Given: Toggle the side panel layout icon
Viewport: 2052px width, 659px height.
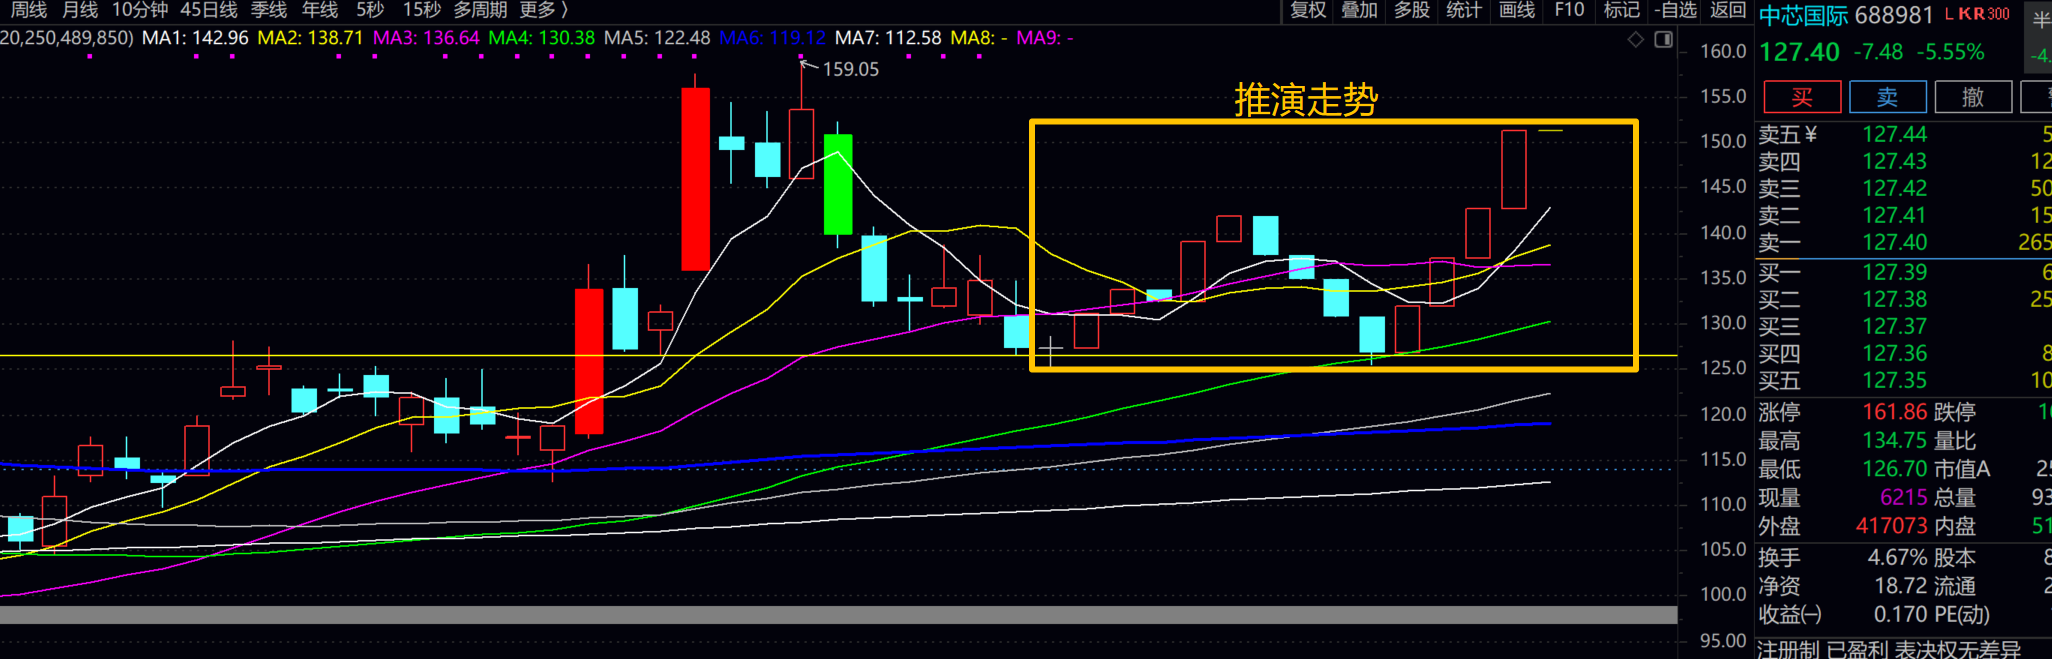Looking at the screenshot, I should 1664,39.
